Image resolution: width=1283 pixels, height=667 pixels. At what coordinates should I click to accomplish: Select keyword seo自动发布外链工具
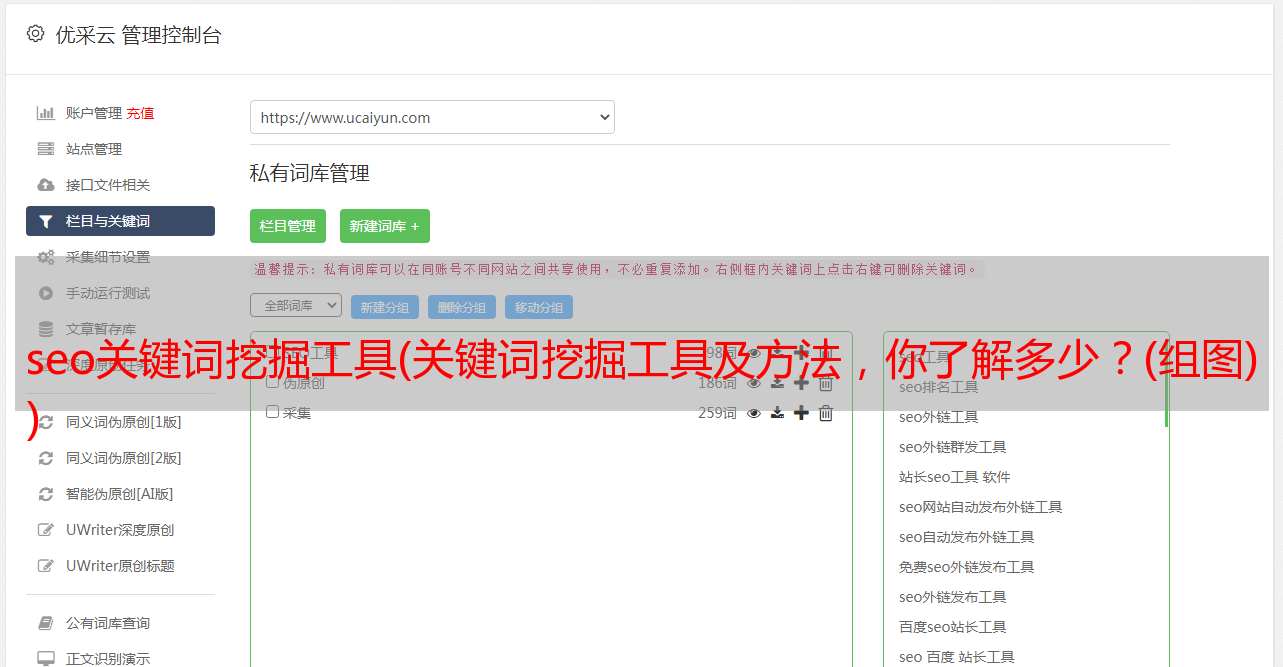point(967,537)
